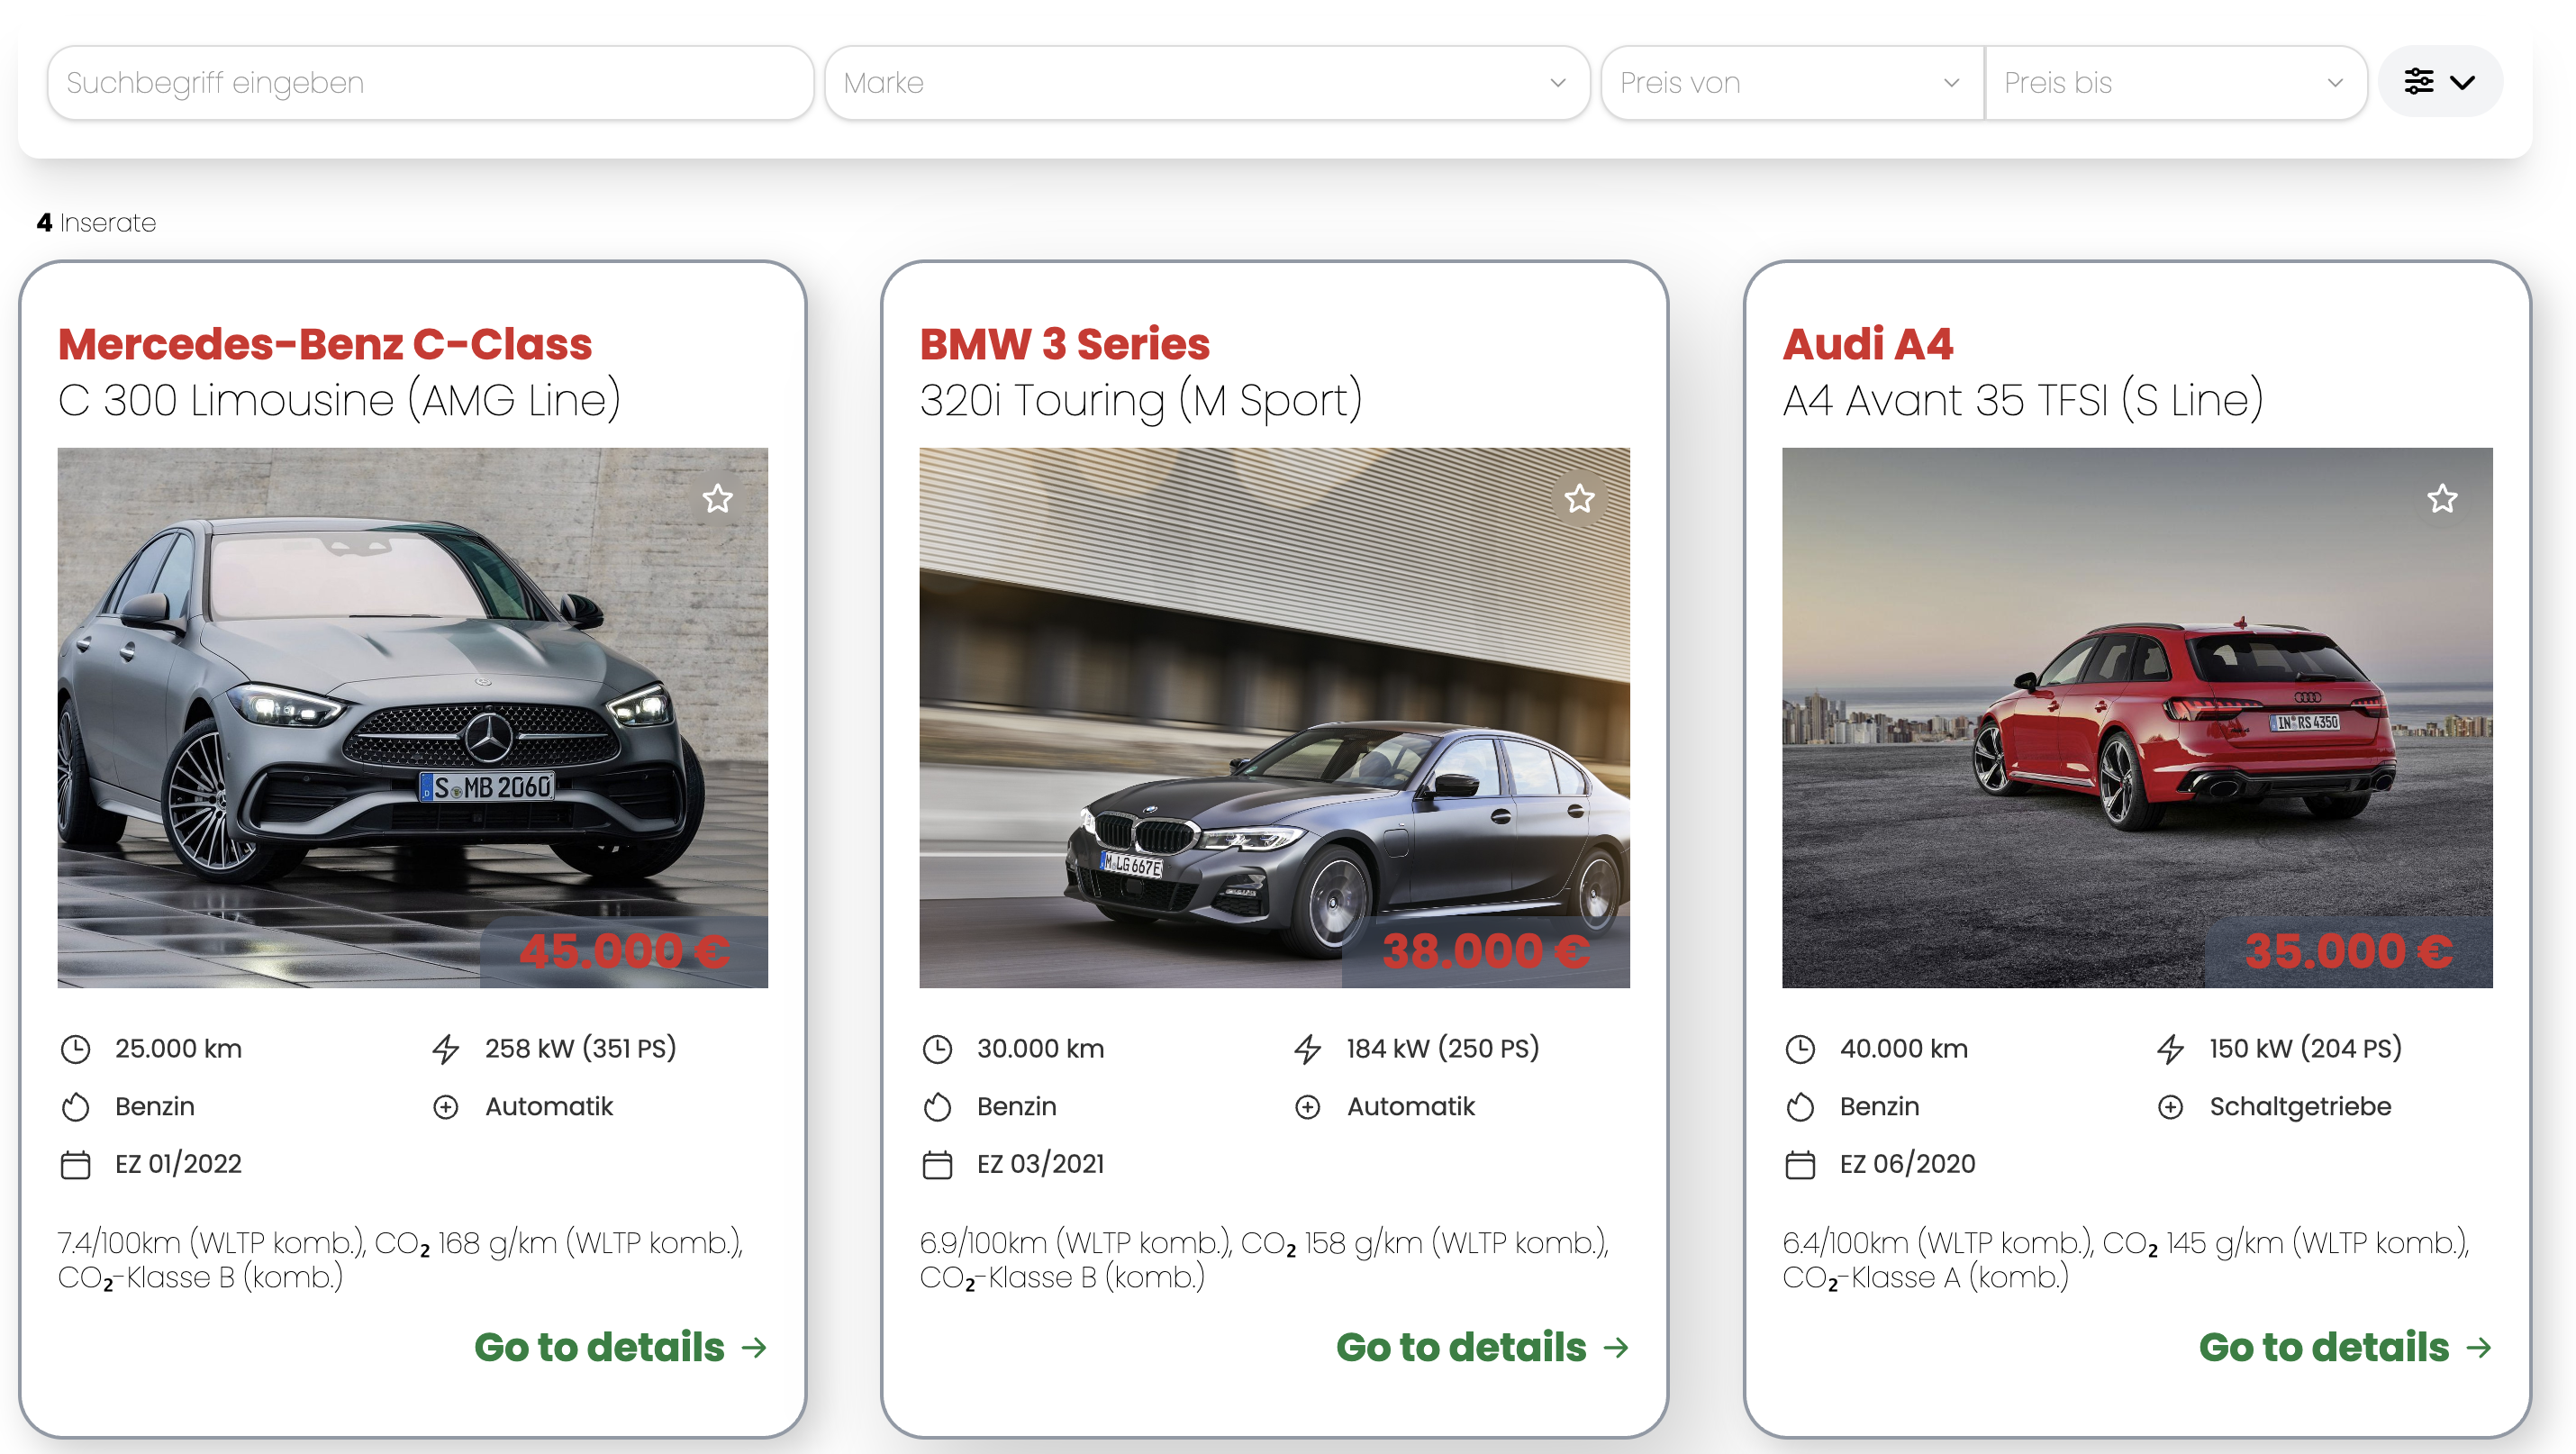Click the Mercedes-Benz C-Class title
This screenshot has width=2576, height=1454.
point(325,344)
